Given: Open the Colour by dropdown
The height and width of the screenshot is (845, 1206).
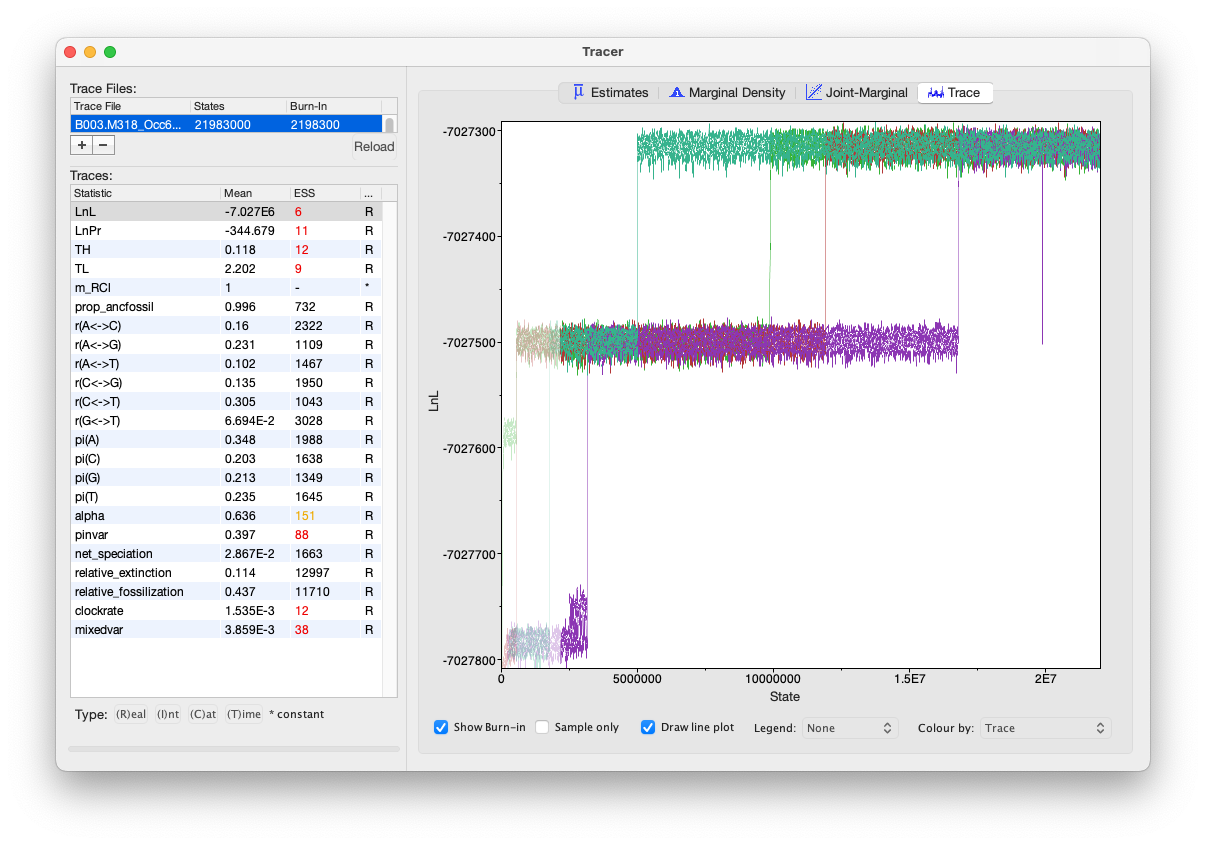Looking at the screenshot, I should click(1045, 728).
